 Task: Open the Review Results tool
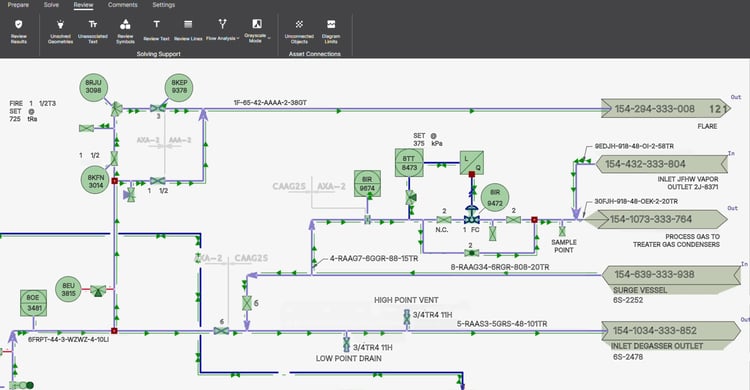coord(19,32)
